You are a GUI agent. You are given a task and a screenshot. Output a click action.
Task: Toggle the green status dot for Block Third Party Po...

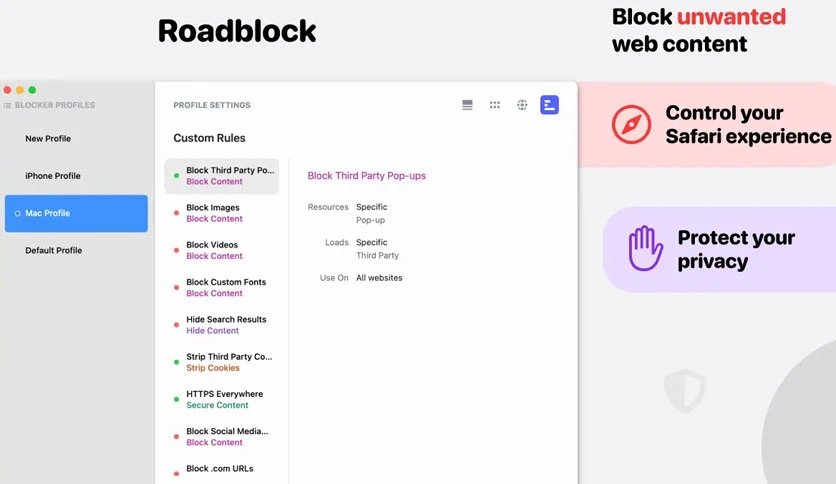pyautogui.click(x=176, y=175)
